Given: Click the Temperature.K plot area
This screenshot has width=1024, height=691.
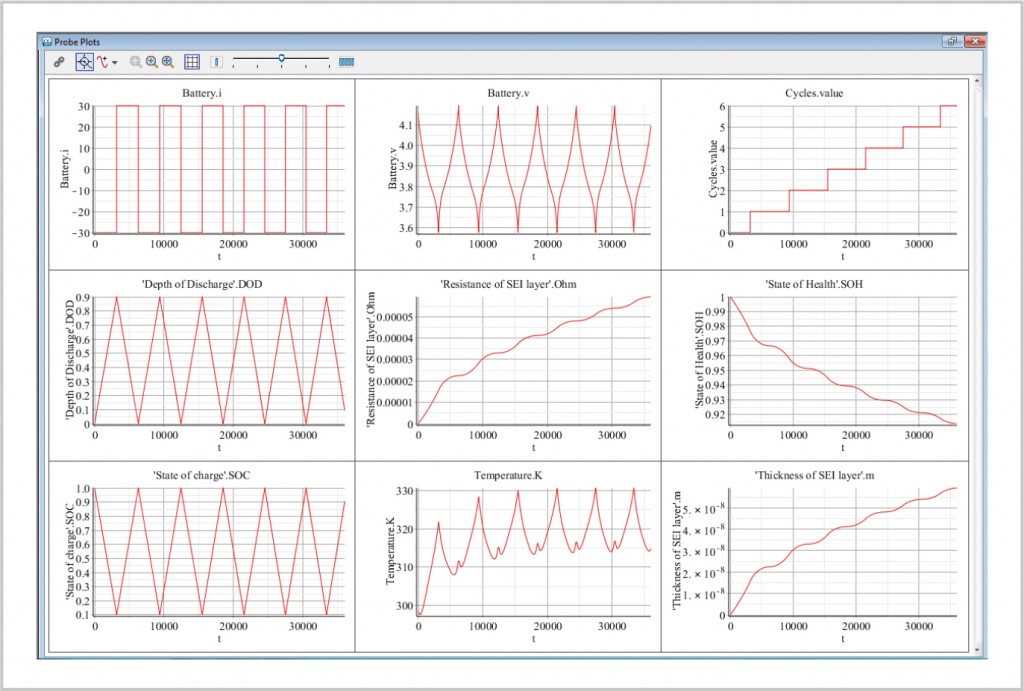Looking at the screenshot, I should pos(534,551).
